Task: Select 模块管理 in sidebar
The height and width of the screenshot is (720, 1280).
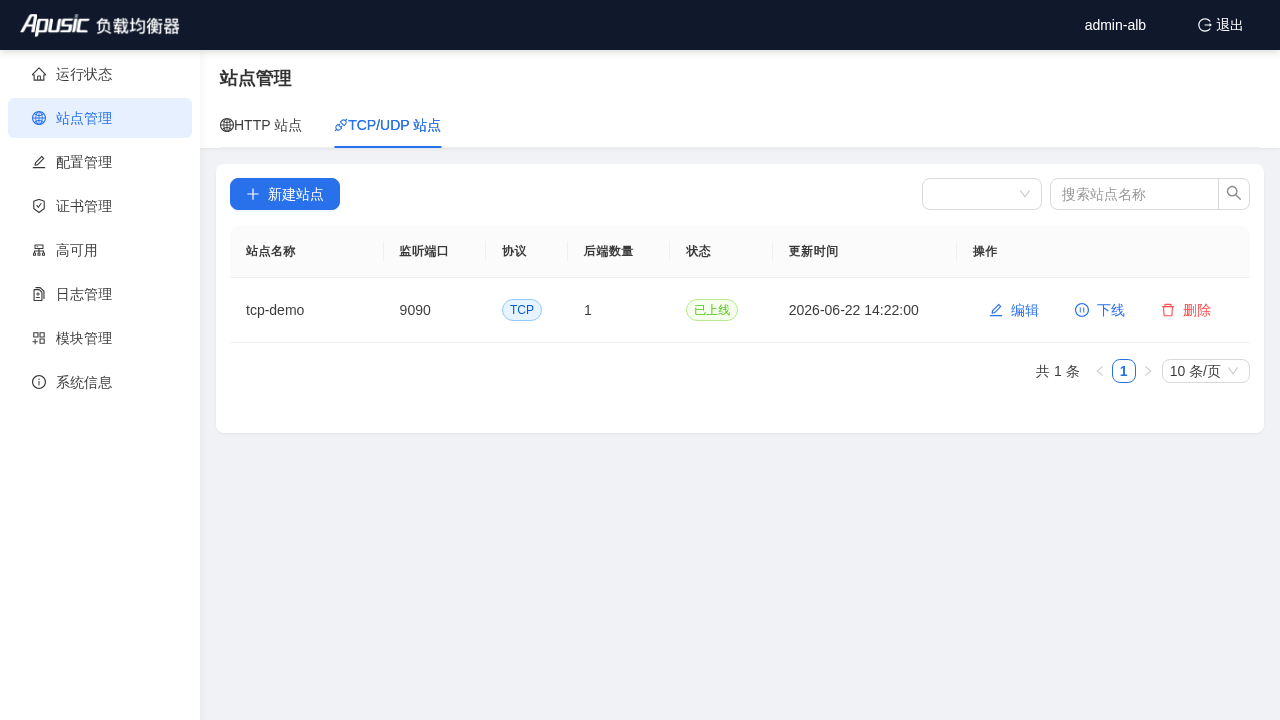Action: click(x=100, y=338)
